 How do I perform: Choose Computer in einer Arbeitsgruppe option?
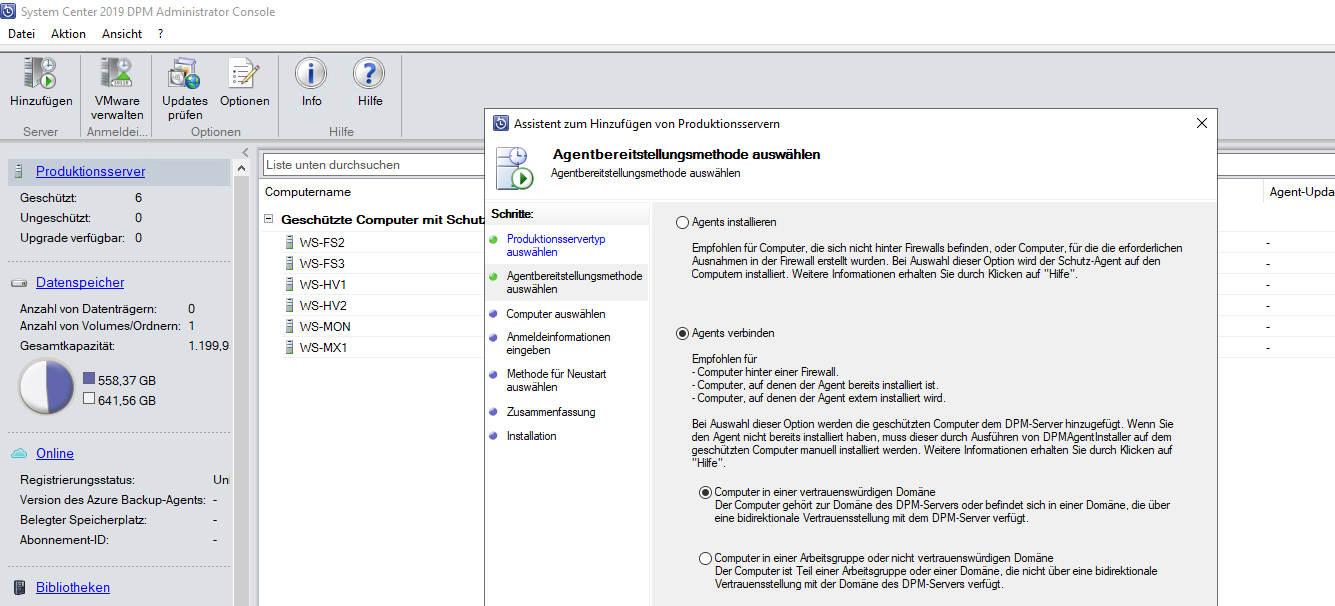pyautogui.click(x=706, y=558)
